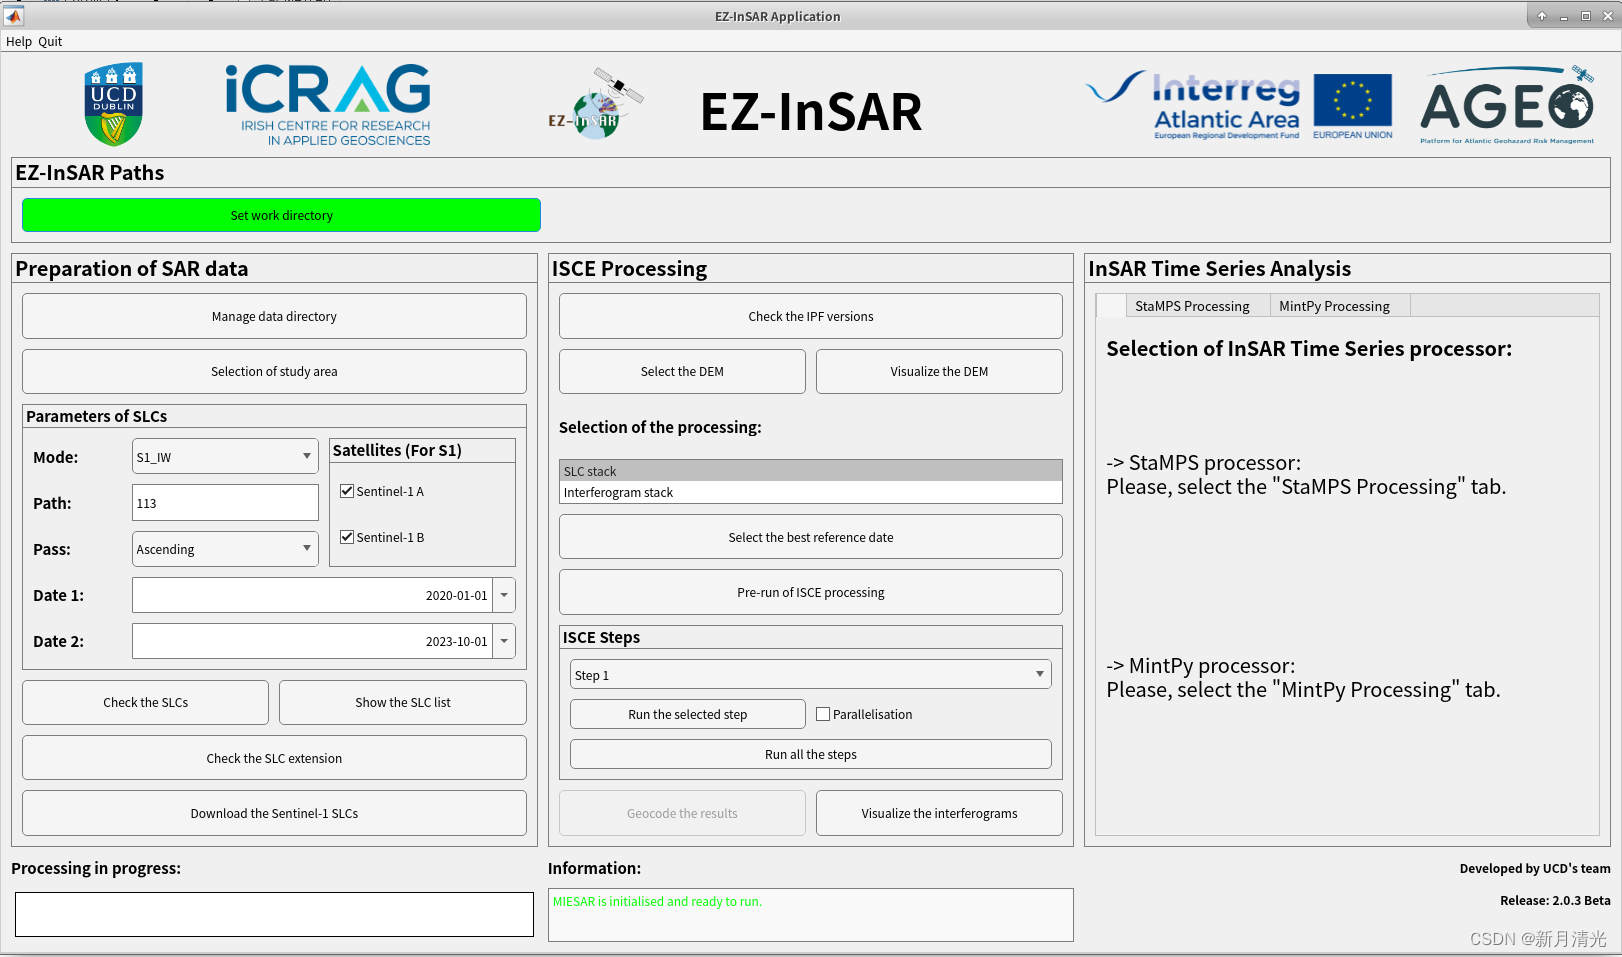Image resolution: width=1622 pixels, height=957 pixels.
Task: Click Check the IPF versions button
Action: (811, 316)
